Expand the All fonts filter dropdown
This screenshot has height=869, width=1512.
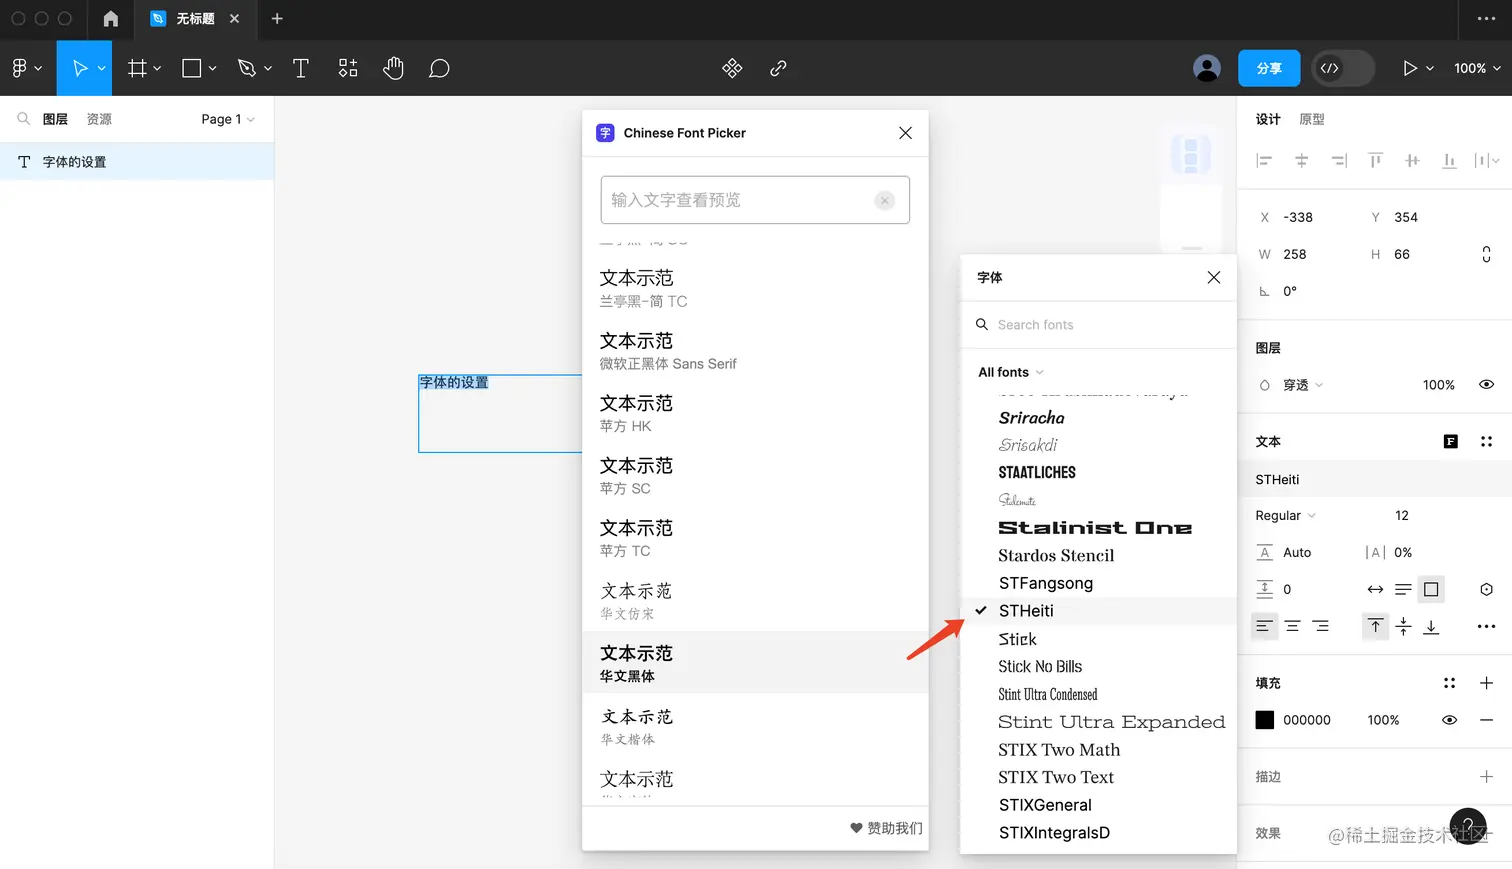(x=1011, y=372)
